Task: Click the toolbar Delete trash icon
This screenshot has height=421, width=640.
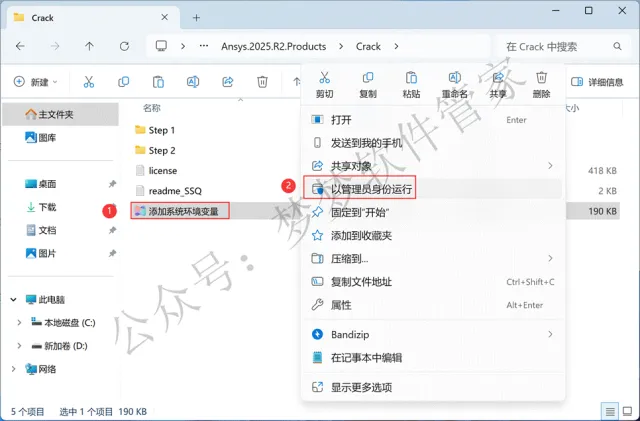Action: [262, 82]
